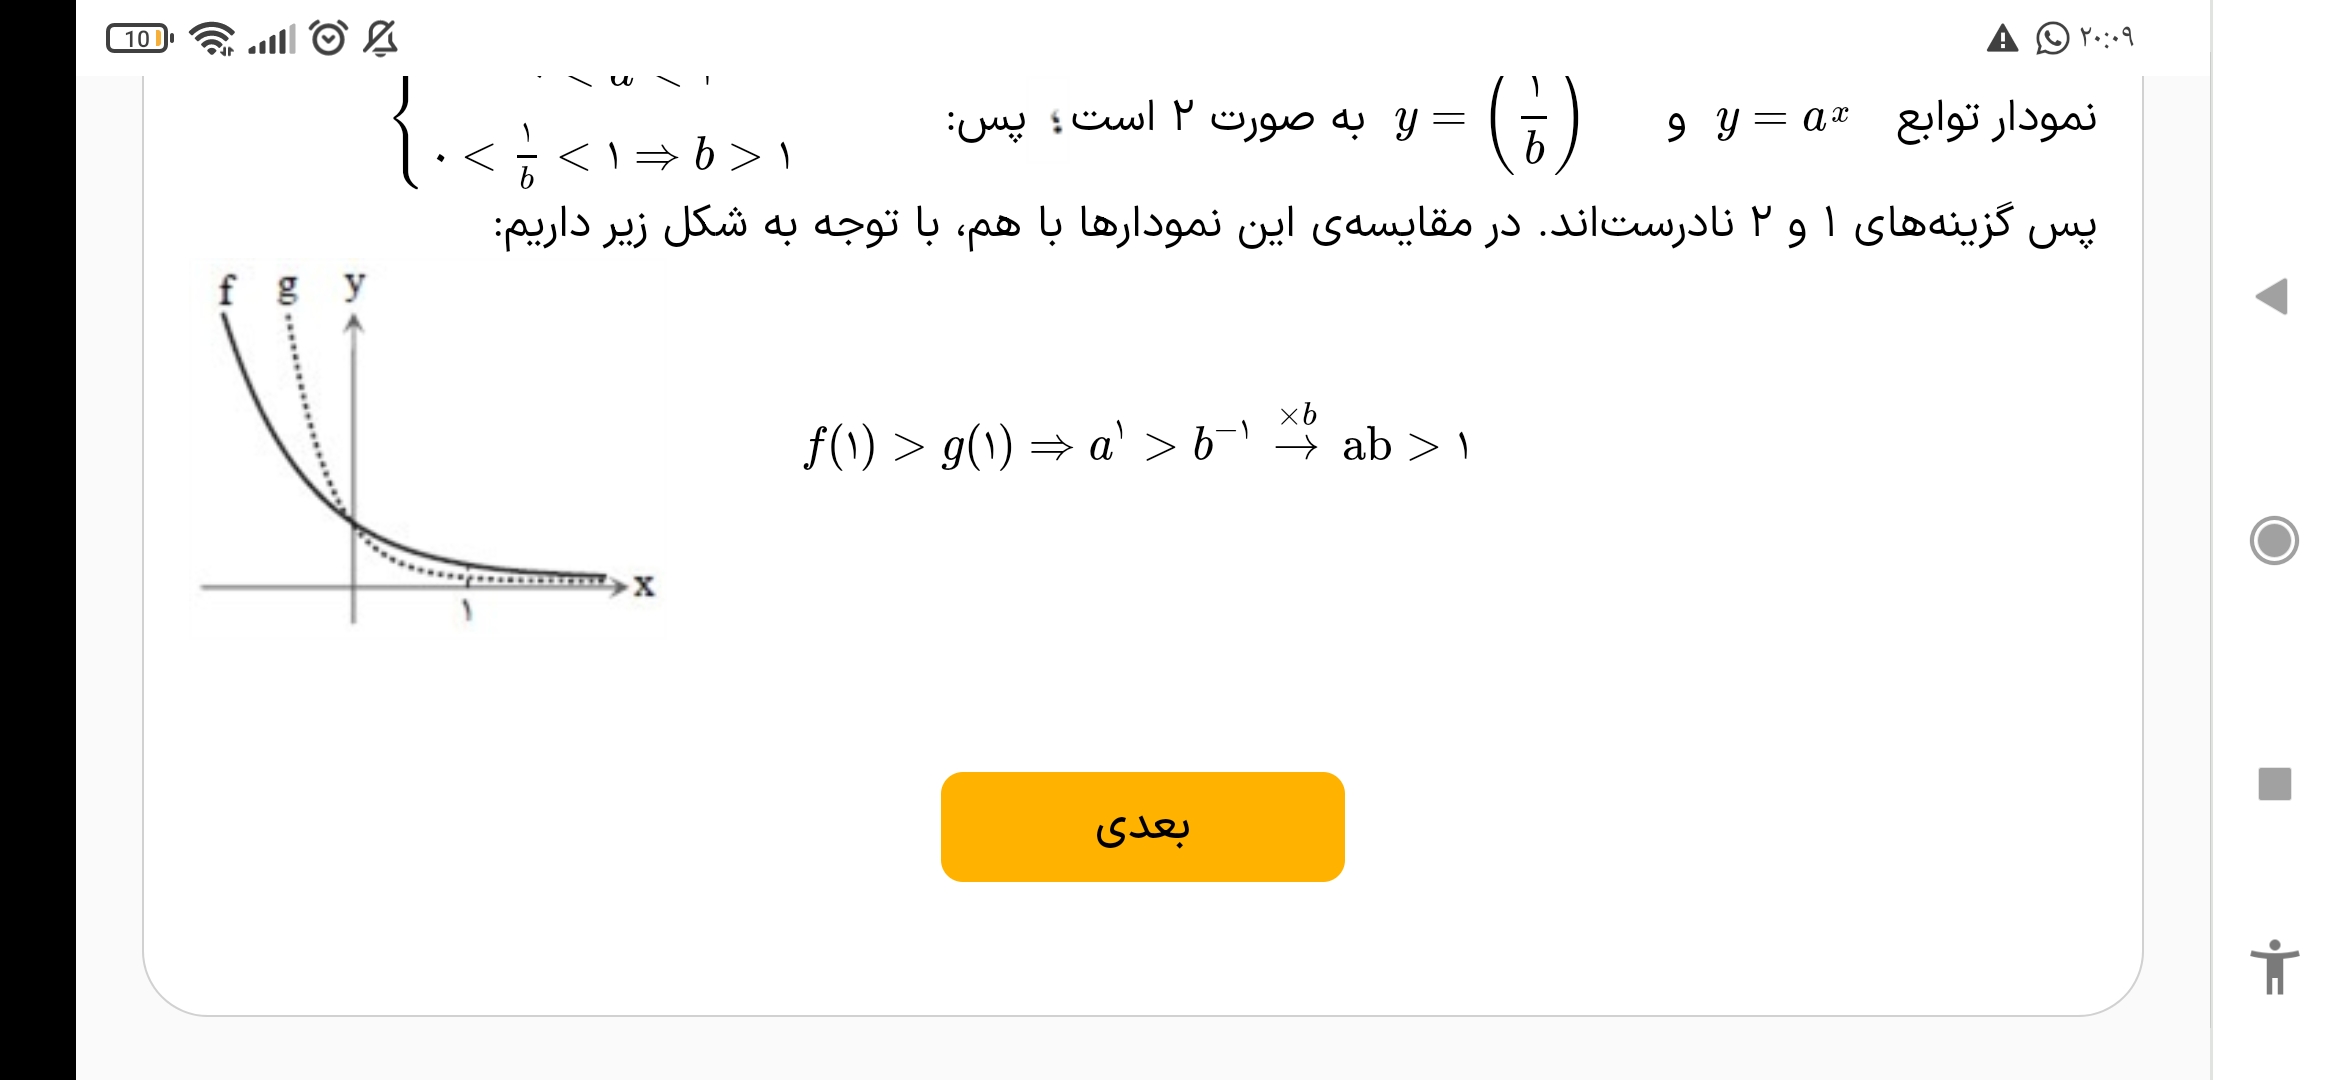Tap the battery level indicator

(x=139, y=39)
